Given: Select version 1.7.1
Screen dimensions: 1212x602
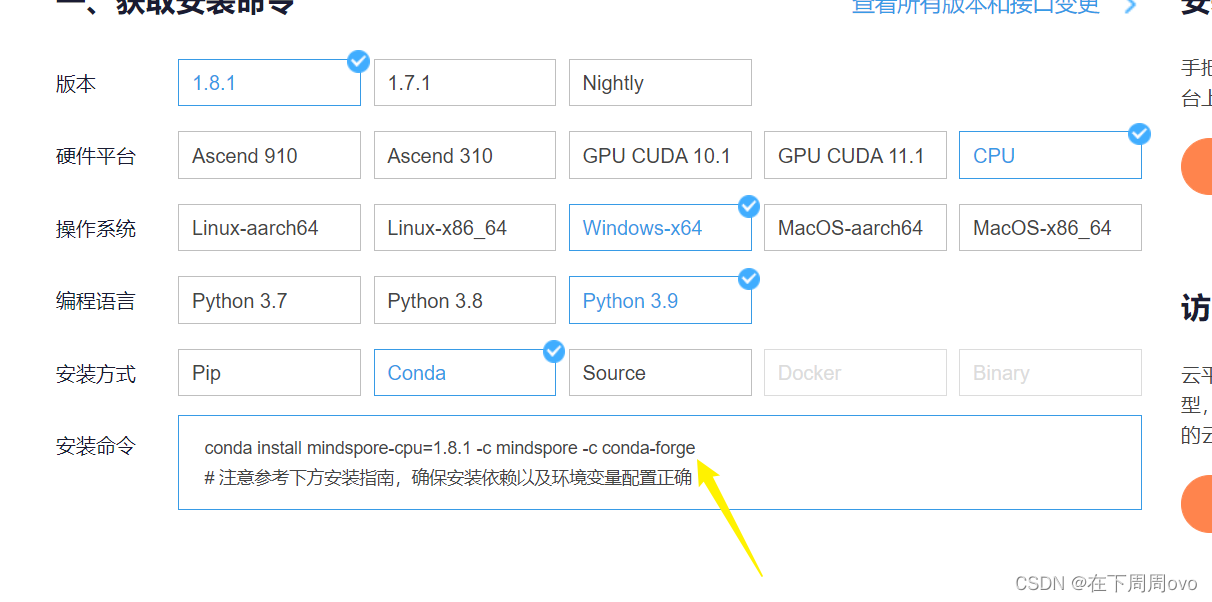Looking at the screenshot, I should tap(464, 83).
